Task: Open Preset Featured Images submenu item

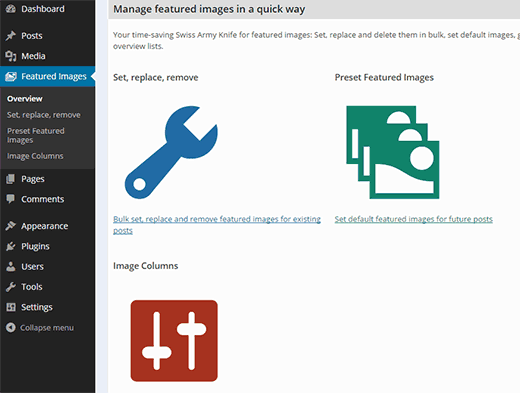Action: (36, 135)
